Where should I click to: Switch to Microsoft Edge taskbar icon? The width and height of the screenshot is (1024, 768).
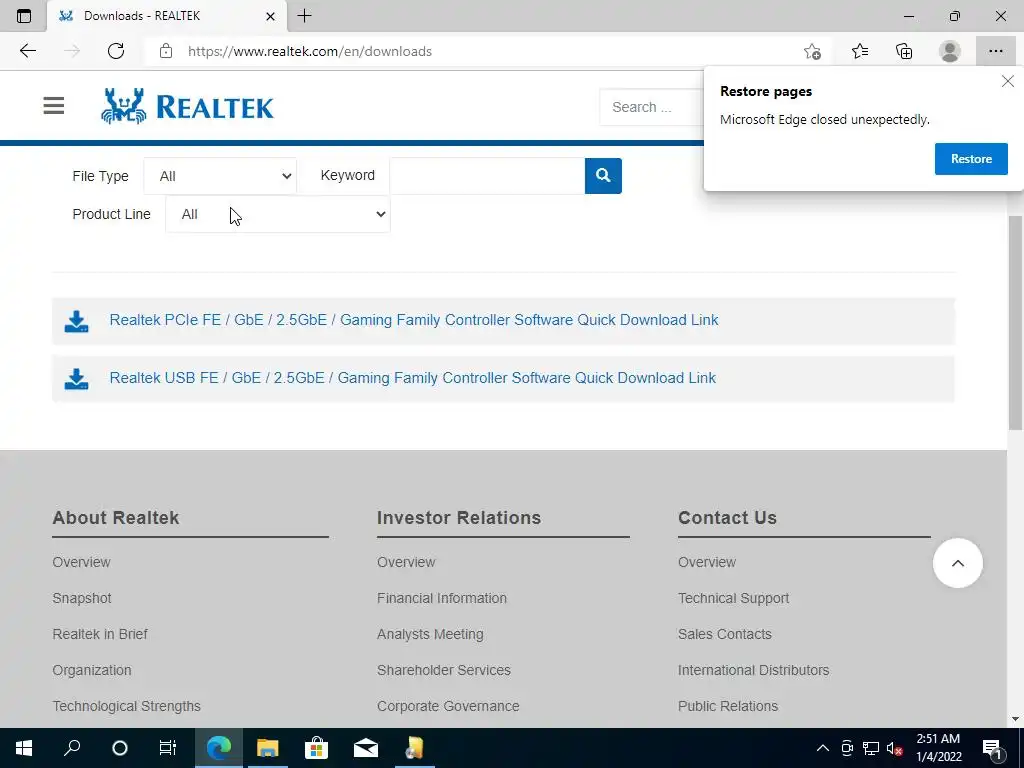(x=219, y=748)
